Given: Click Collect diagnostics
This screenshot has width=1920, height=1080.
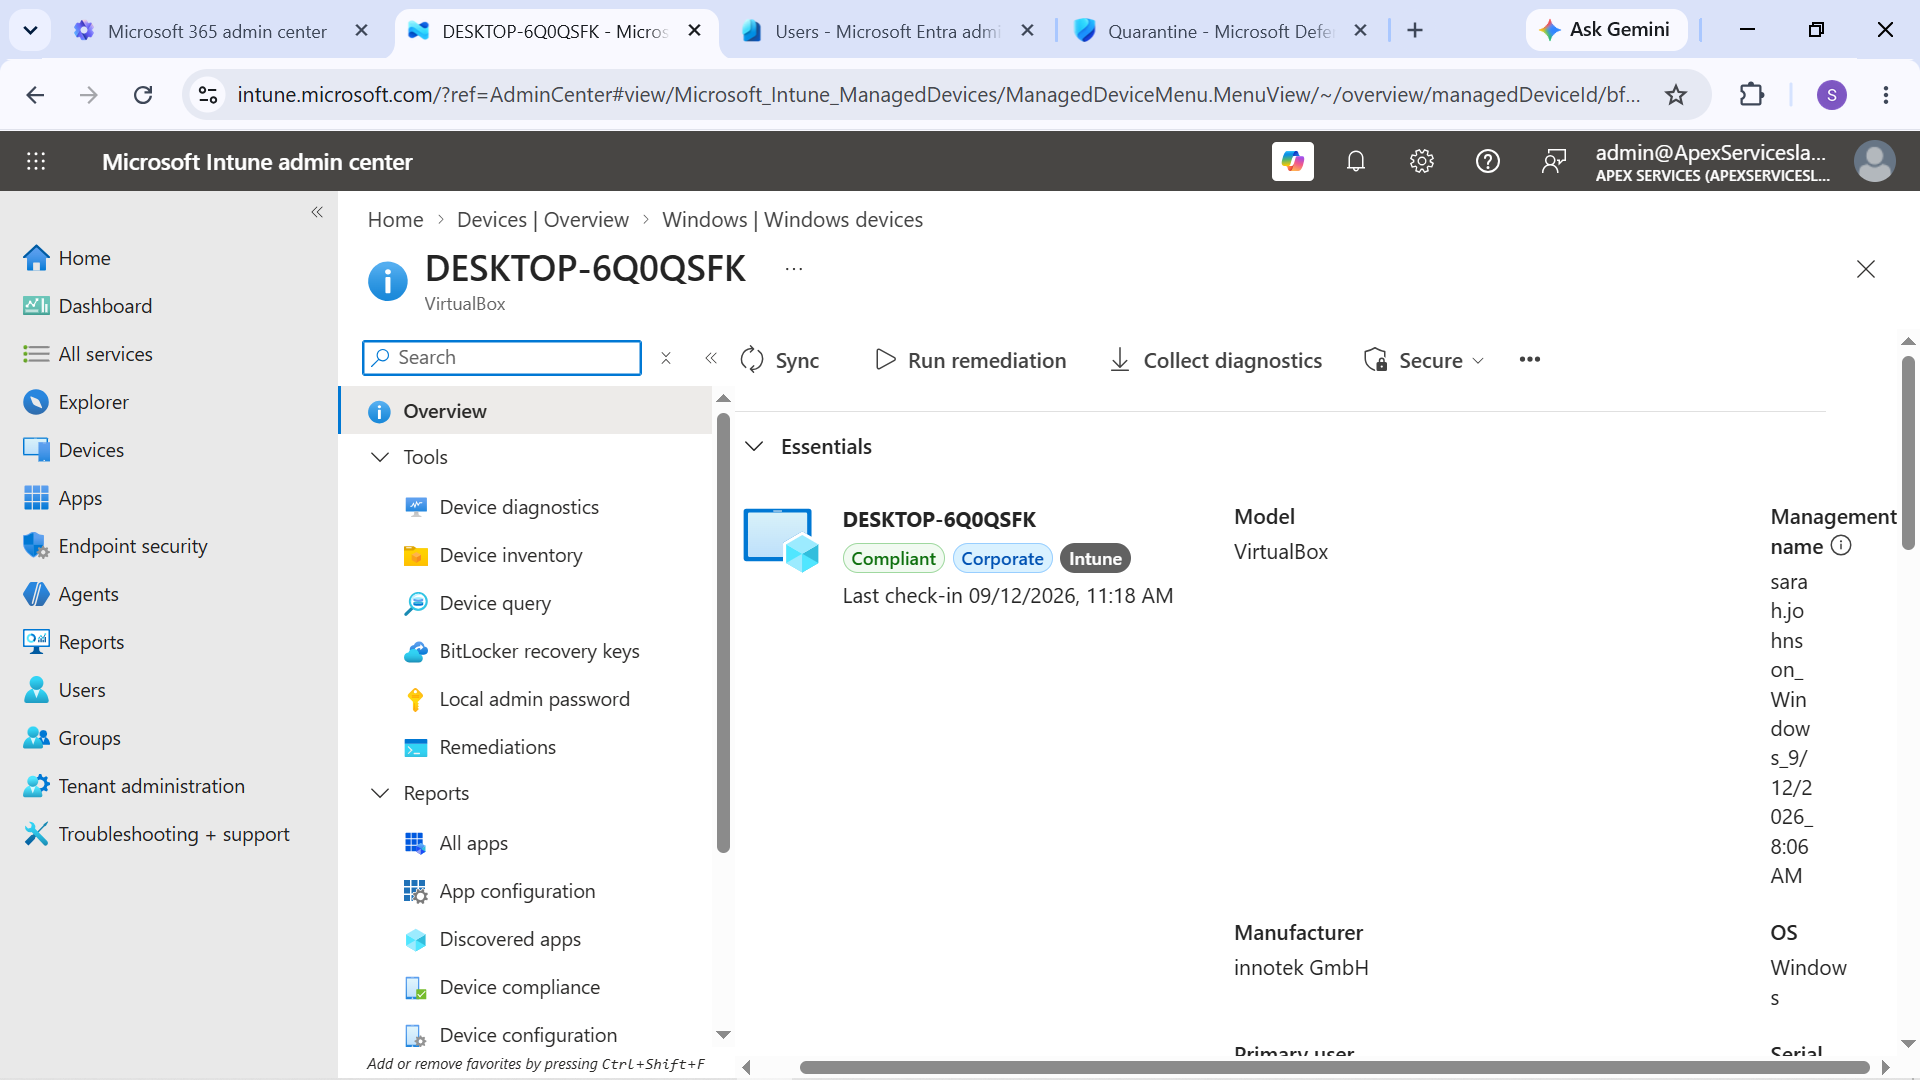Looking at the screenshot, I should point(1215,360).
